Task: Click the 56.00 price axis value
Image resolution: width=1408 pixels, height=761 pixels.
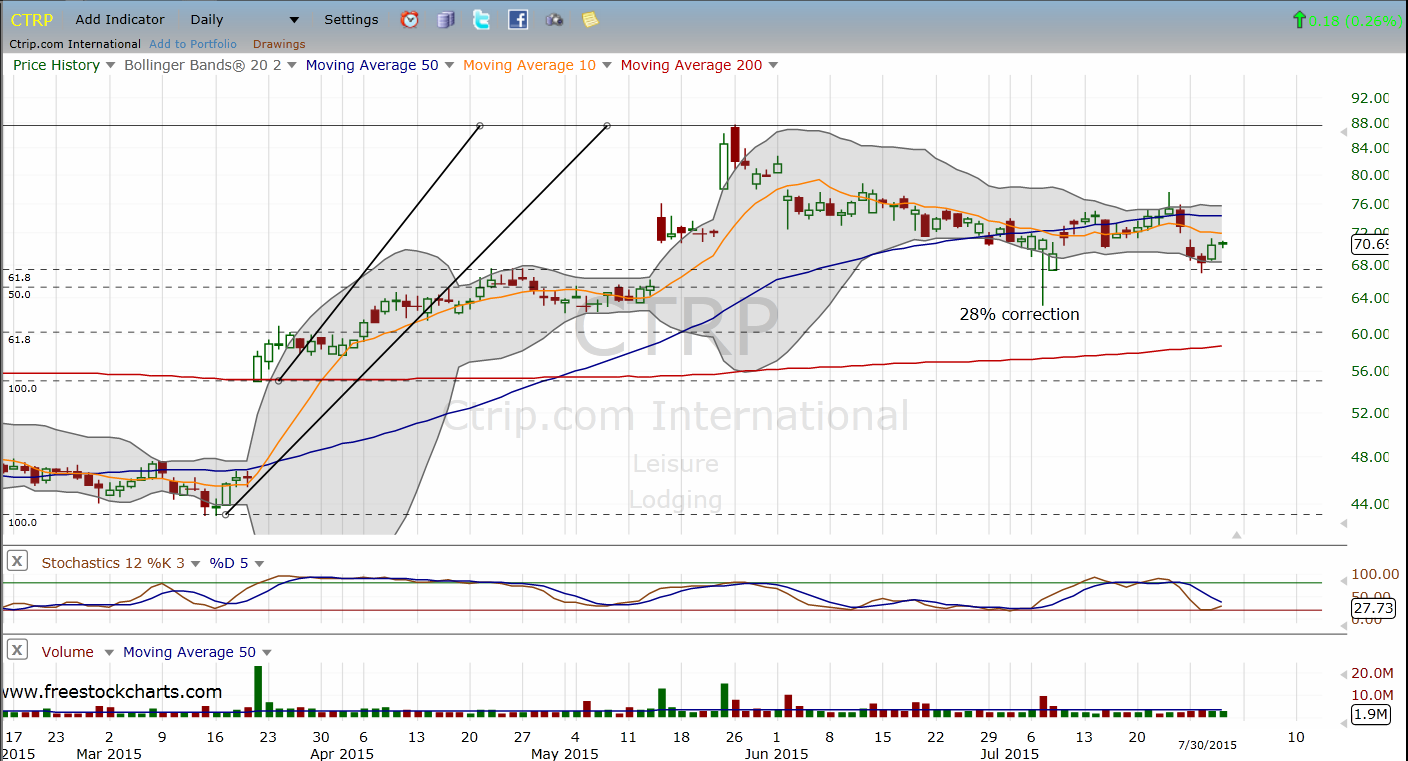Action: click(x=1370, y=371)
